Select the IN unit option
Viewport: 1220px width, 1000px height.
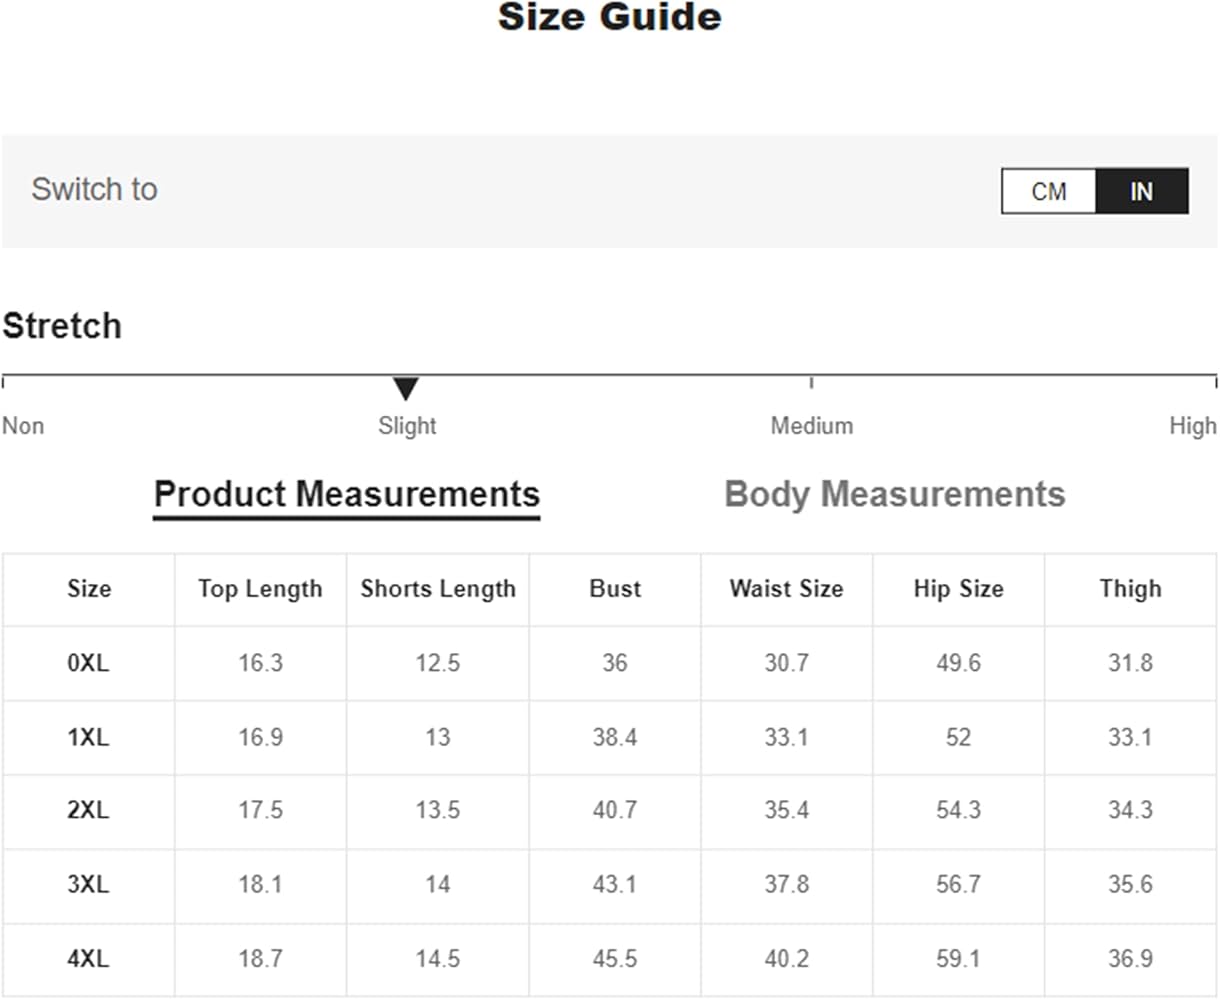click(x=1141, y=191)
